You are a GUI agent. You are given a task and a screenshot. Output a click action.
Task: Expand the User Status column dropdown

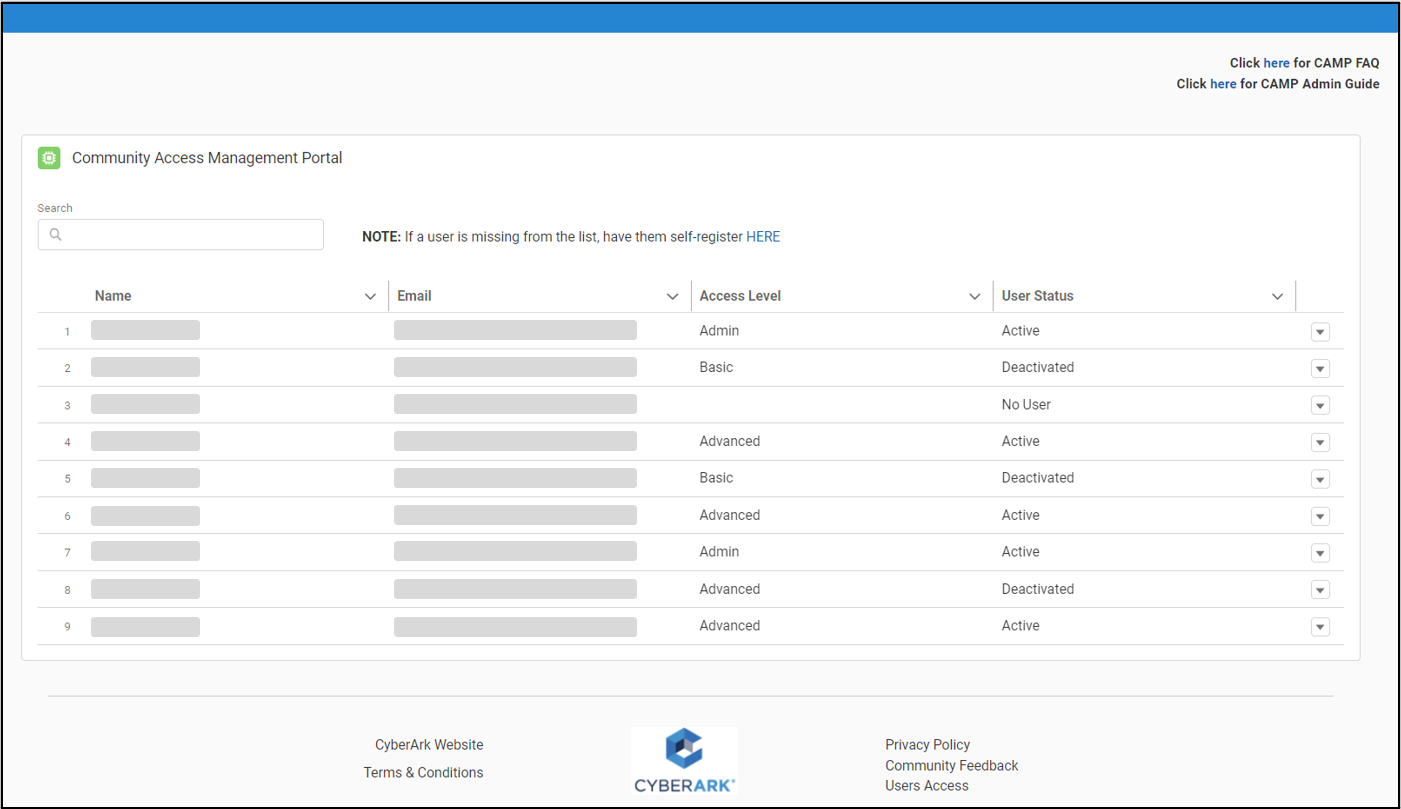pos(1277,296)
